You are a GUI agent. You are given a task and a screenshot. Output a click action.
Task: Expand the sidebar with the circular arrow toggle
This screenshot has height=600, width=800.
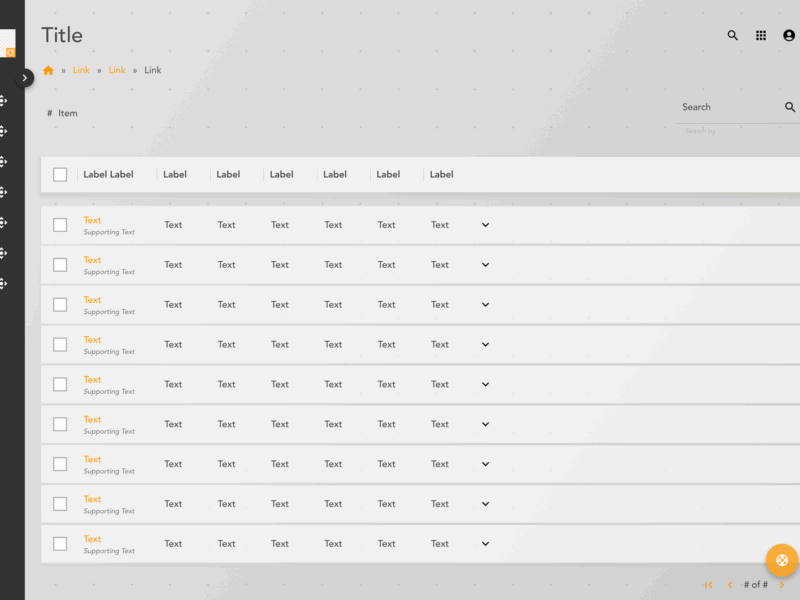25,77
